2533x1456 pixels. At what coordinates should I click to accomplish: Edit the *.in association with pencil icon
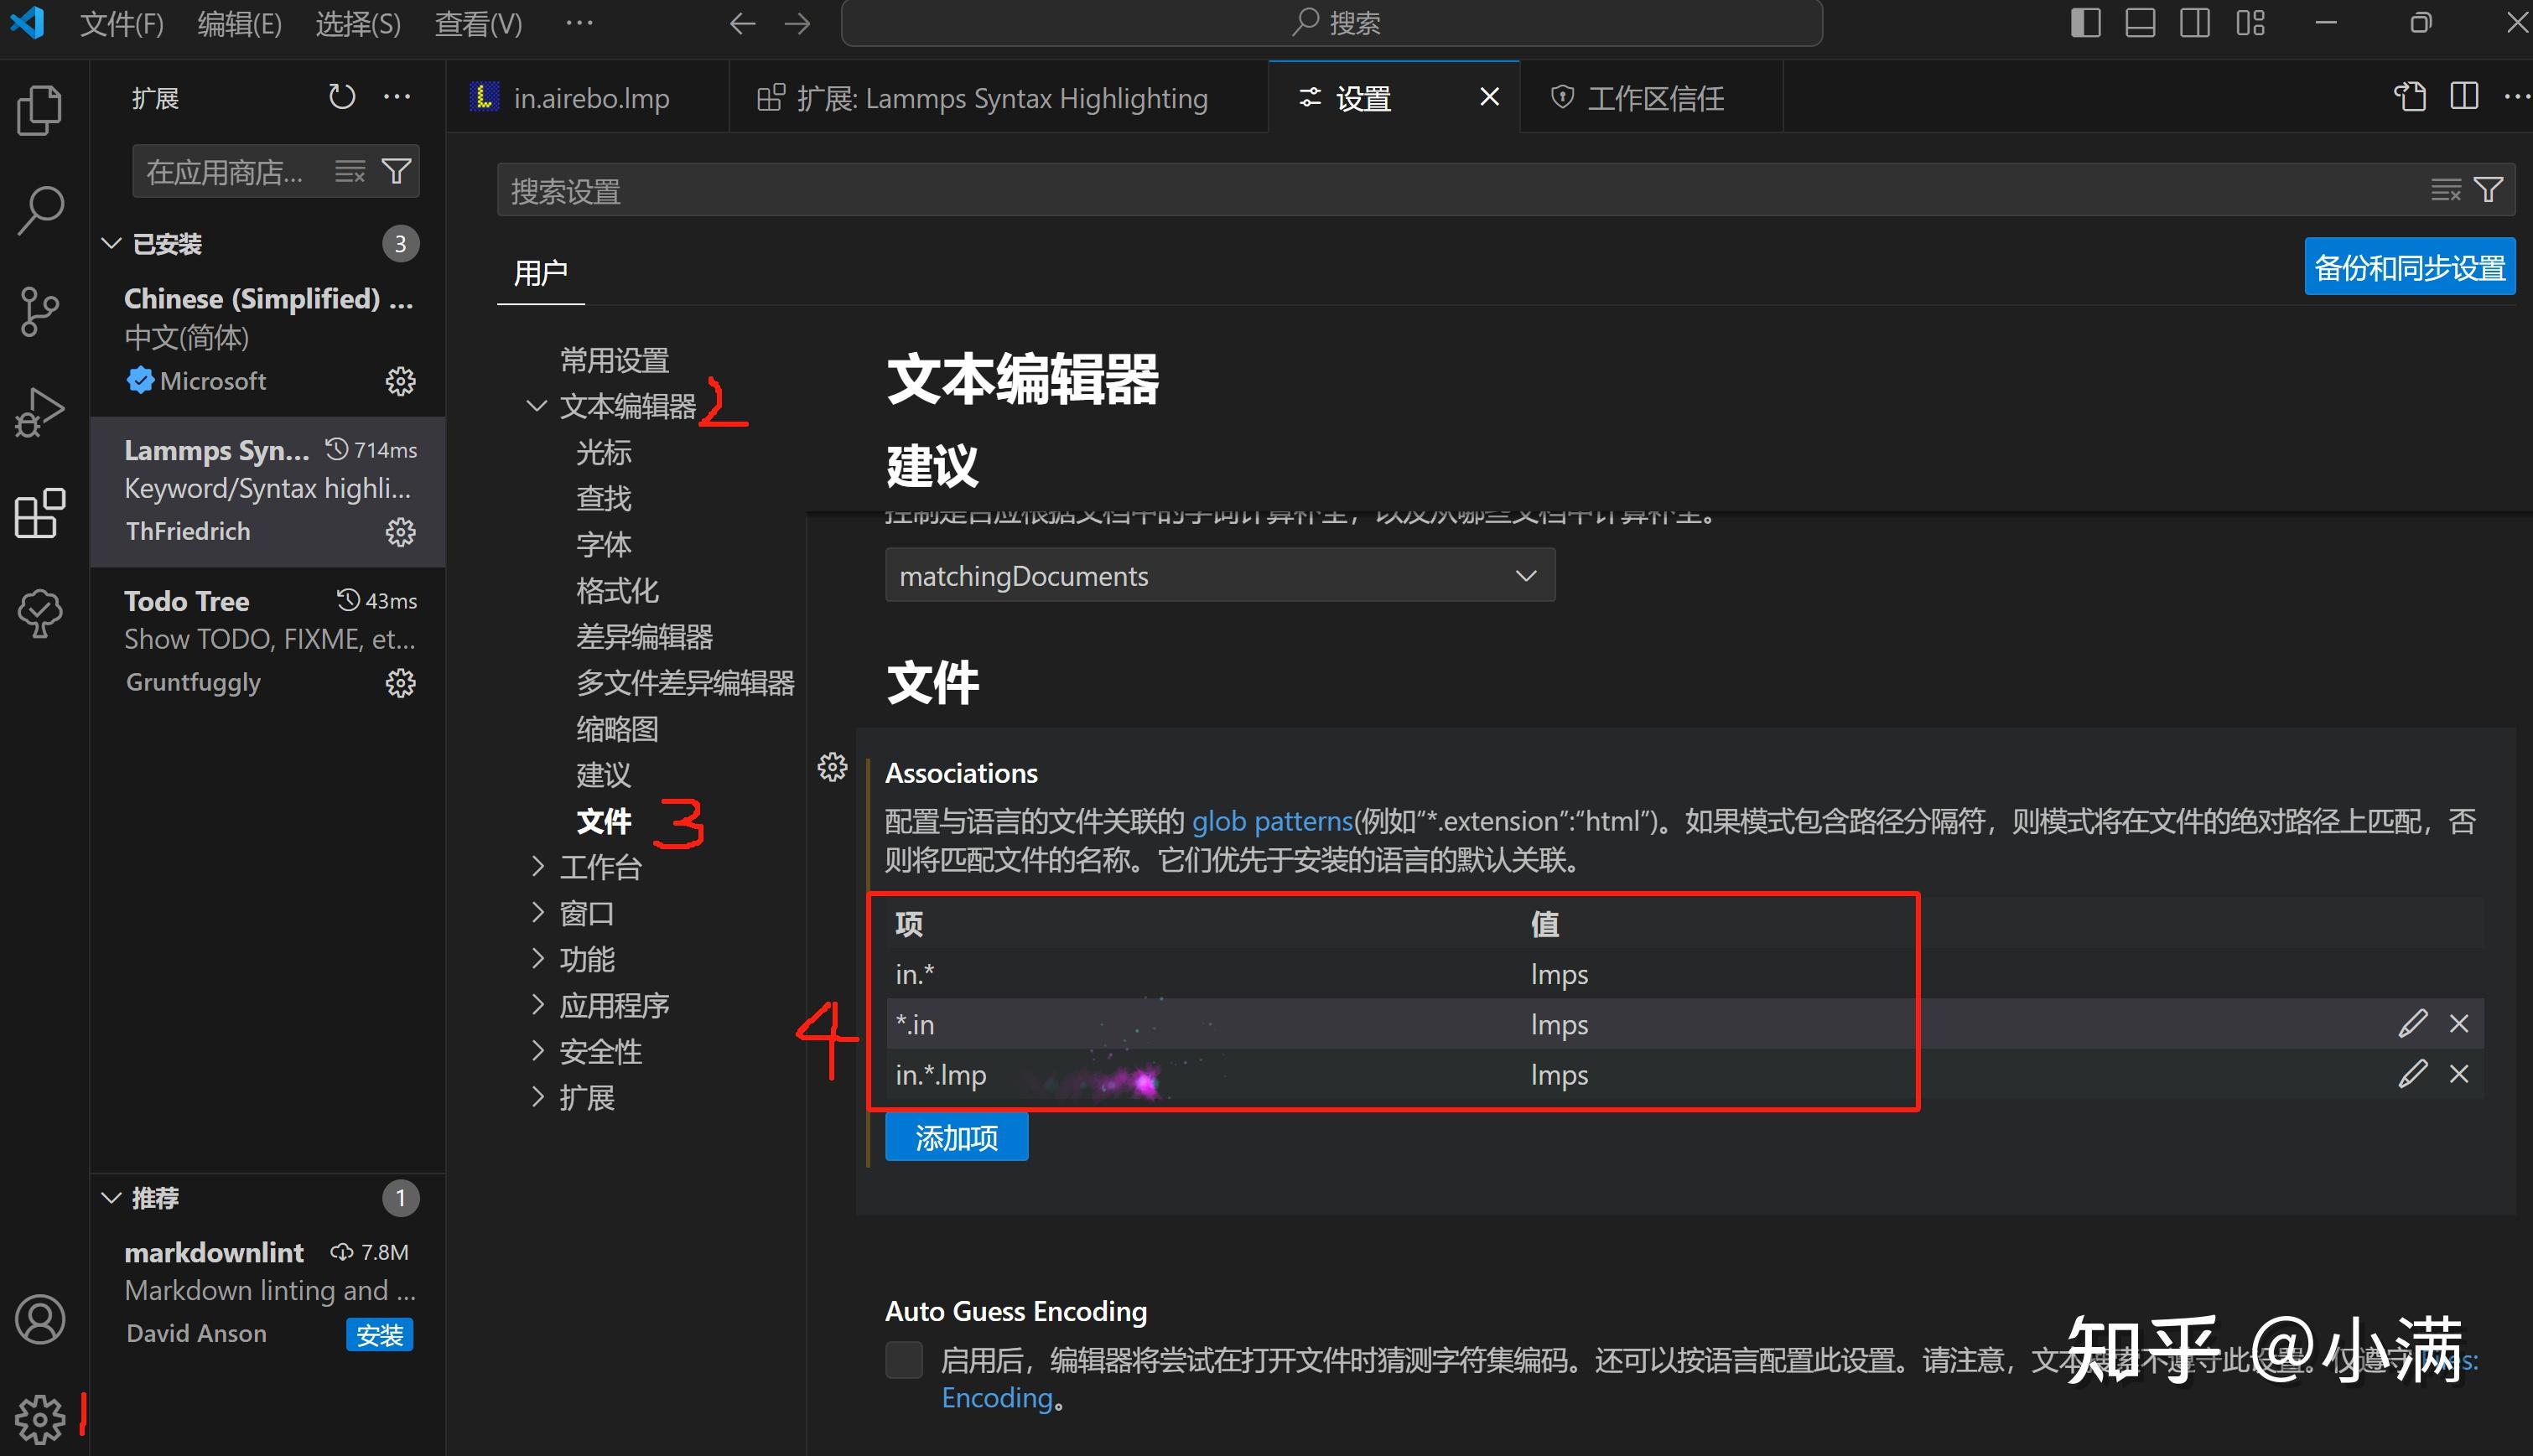tap(2414, 1023)
